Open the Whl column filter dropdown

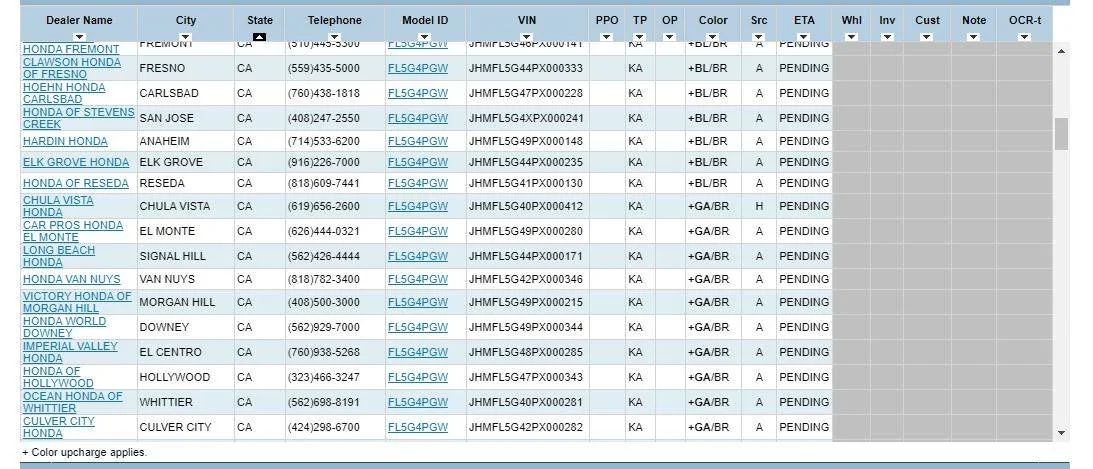[x=851, y=37]
